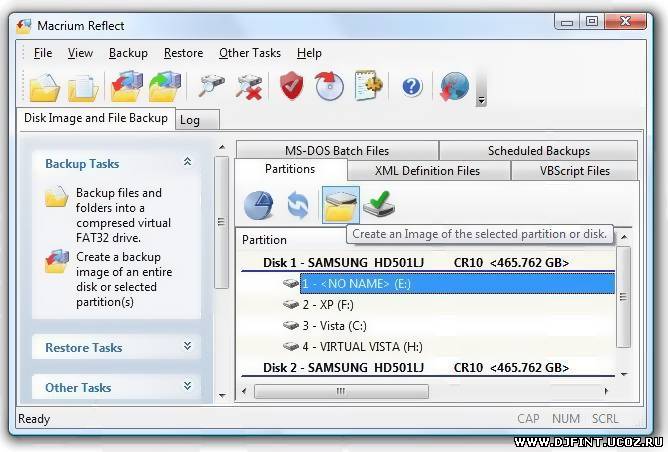Click the globe update check toolbar icon
The image size is (668, 452).
454,86
